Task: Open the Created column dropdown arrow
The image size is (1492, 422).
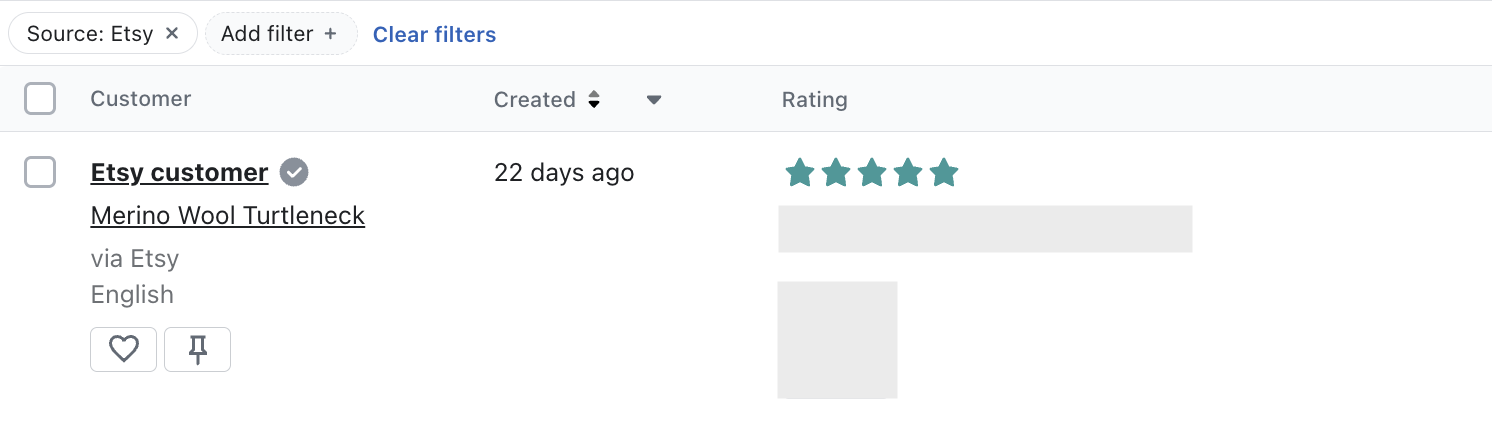Action: click(654, 99)
